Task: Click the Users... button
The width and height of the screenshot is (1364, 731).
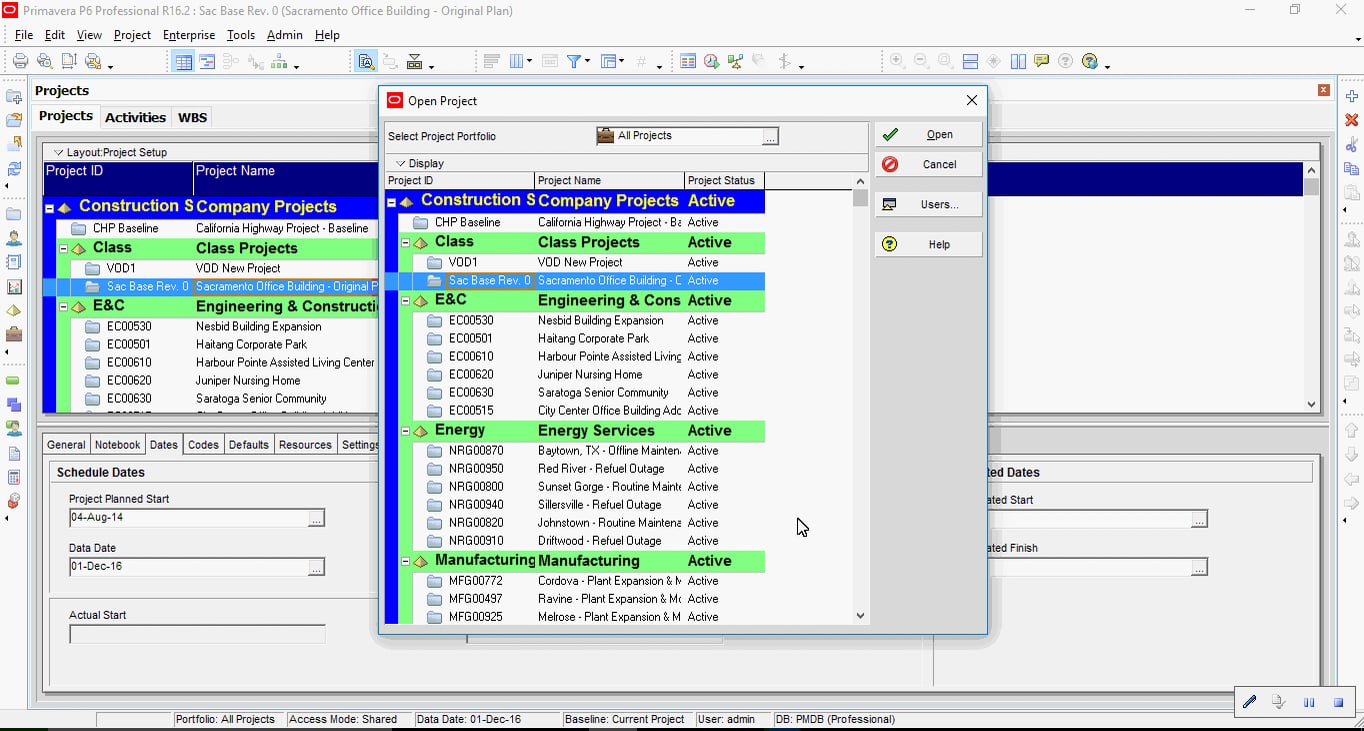Action: coord(929,205)
